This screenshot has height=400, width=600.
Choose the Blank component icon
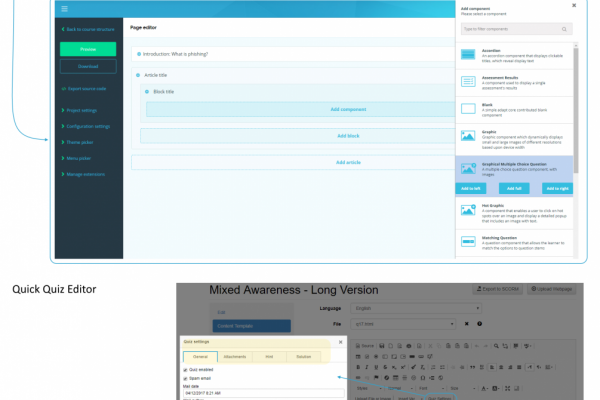(468, 108)
